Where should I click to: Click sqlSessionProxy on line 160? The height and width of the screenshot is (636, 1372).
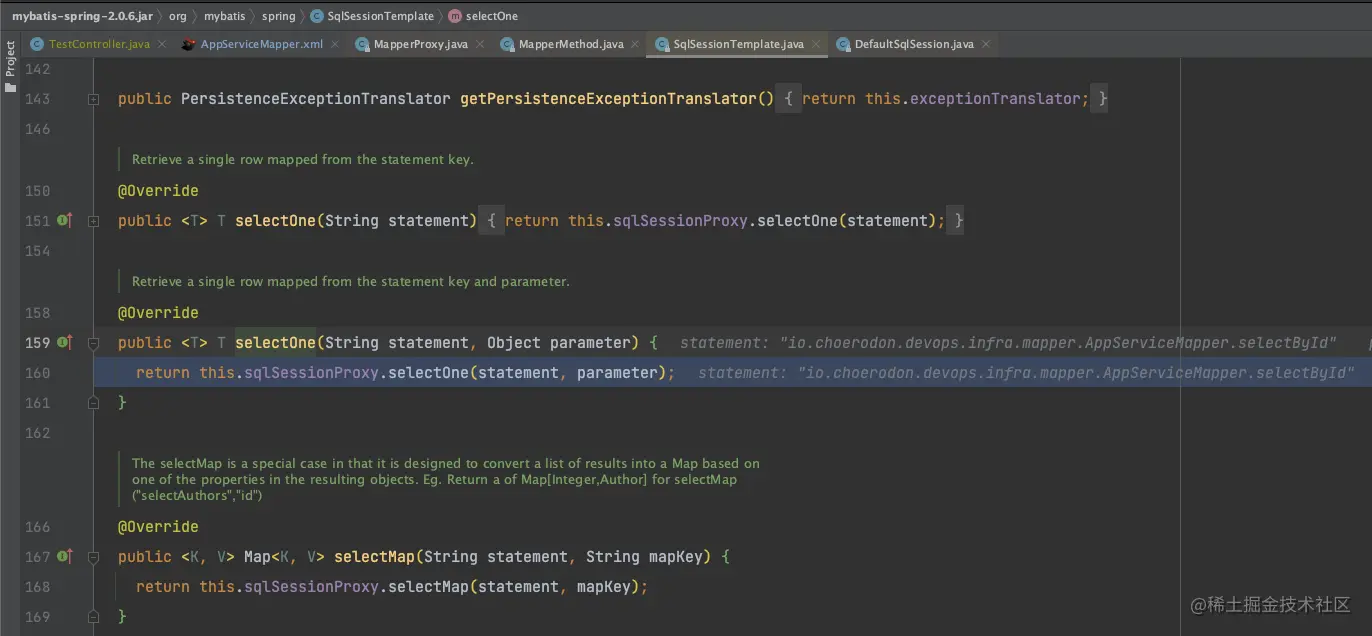311,373
